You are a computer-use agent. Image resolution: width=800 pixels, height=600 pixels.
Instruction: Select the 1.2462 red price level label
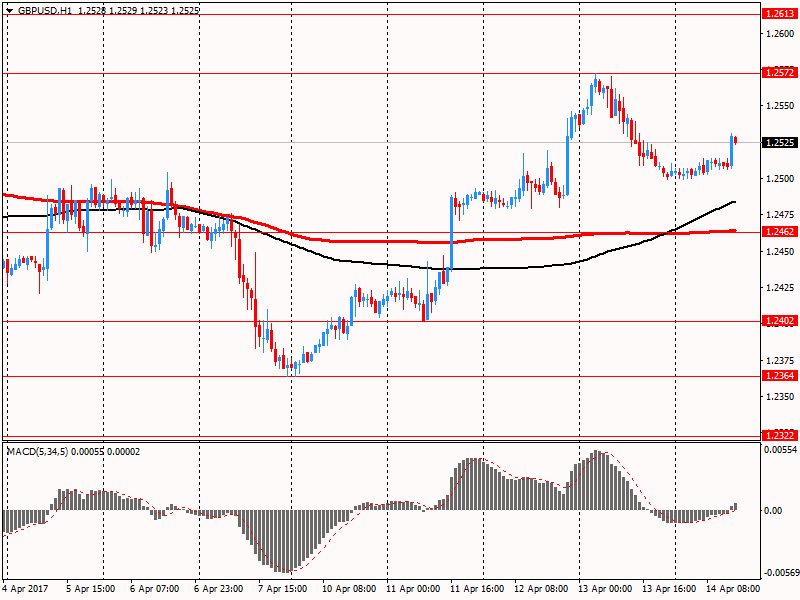pos(780,232)
